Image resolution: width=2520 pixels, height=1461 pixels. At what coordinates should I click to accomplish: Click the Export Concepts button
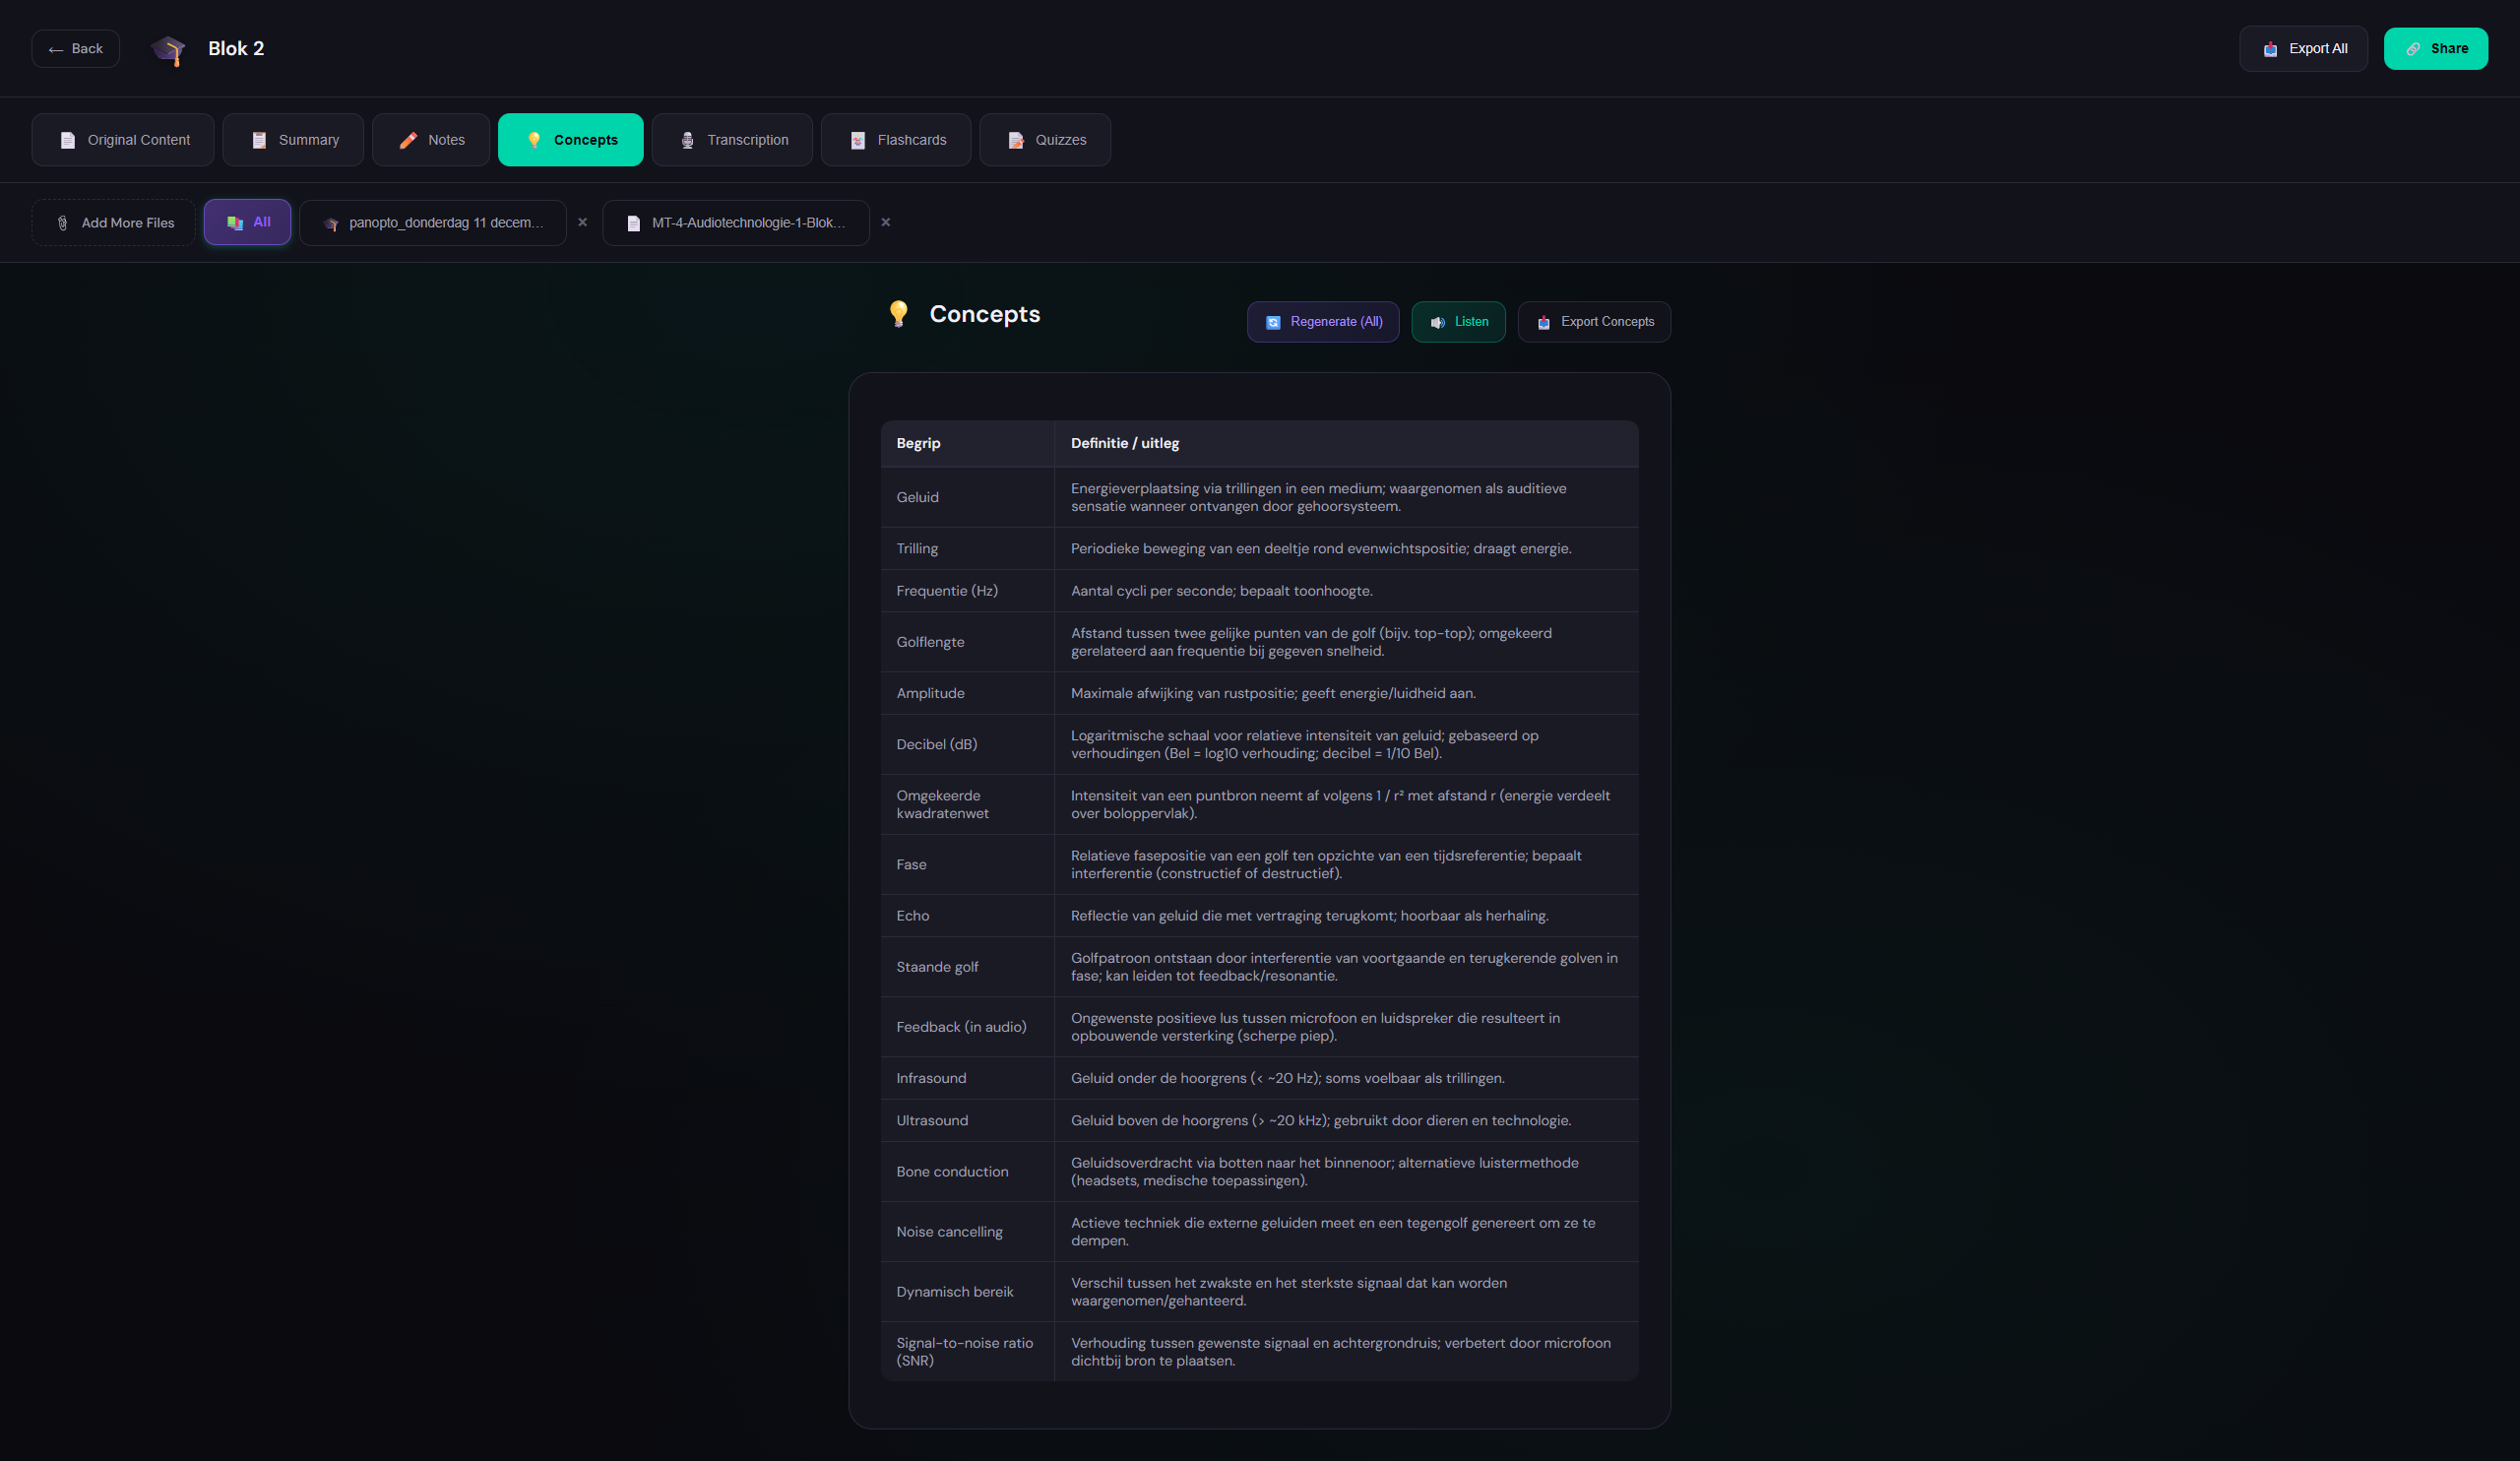tap(1594, 322)
